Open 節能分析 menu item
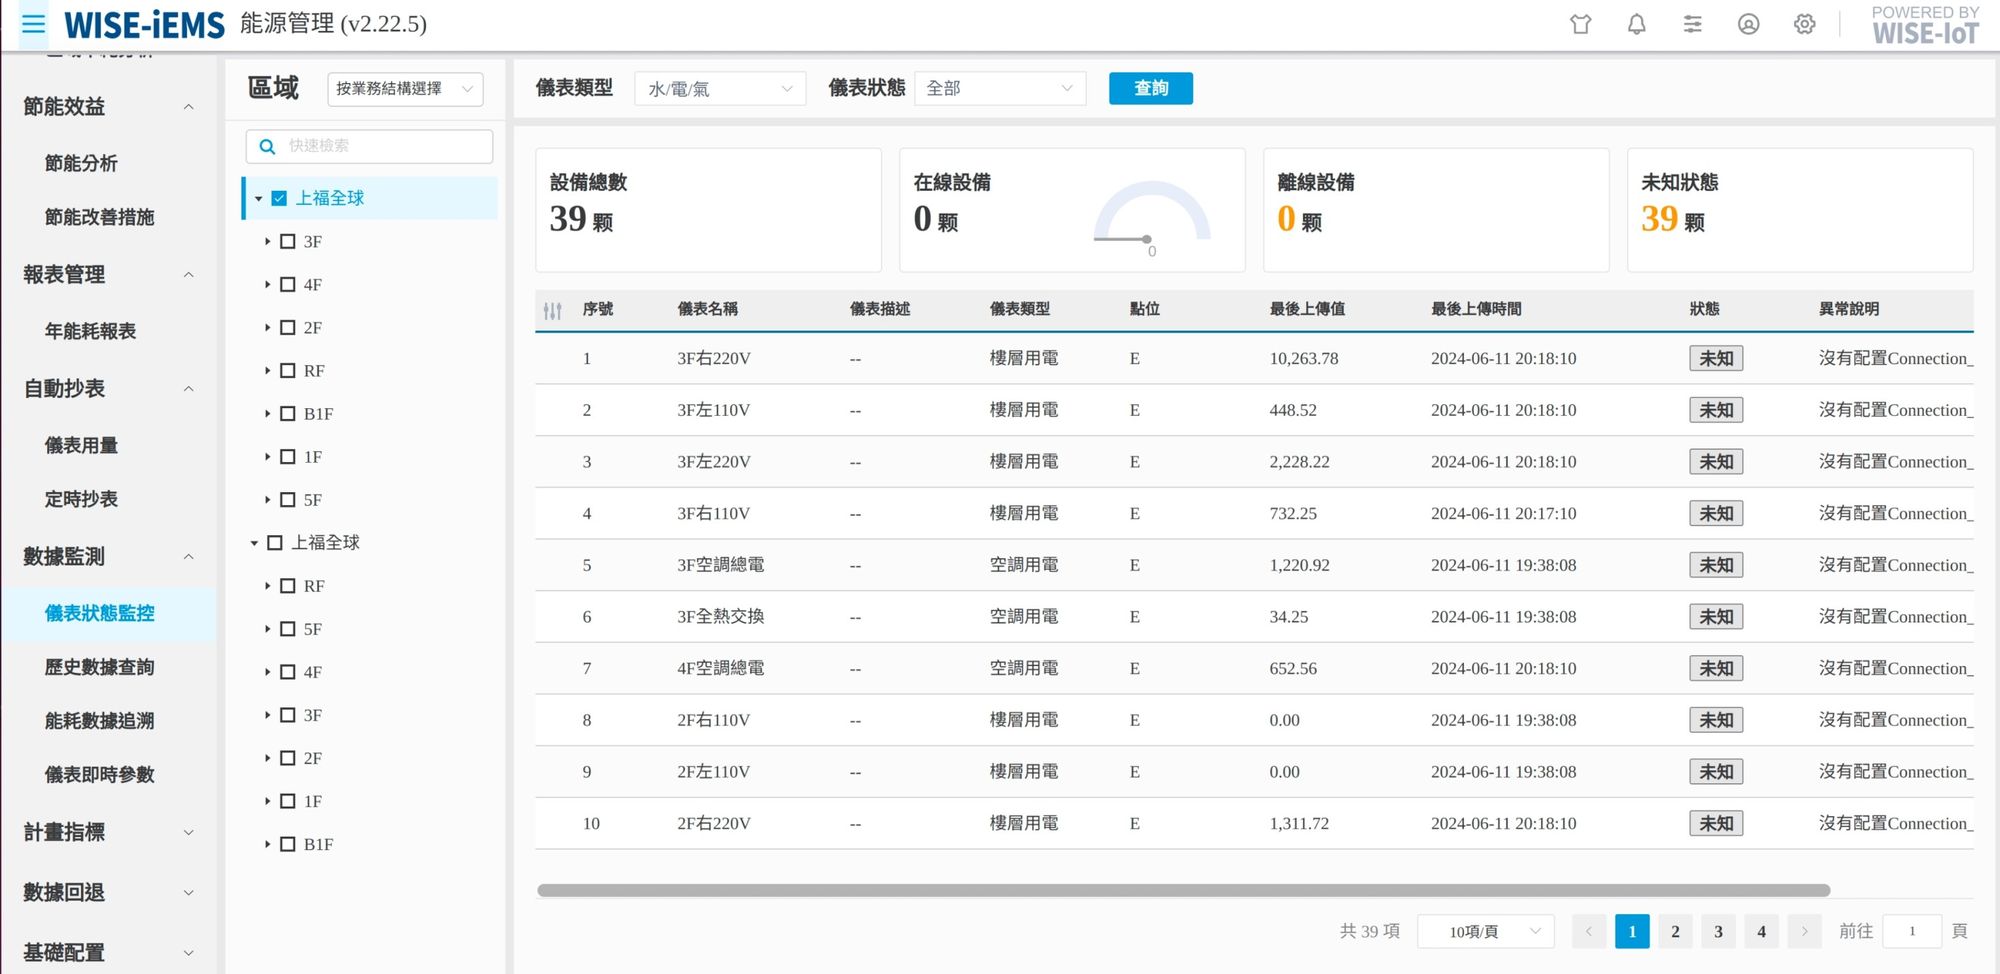Image resolution: width=2000 pixels, height=974 pixels. pos(81,163)
